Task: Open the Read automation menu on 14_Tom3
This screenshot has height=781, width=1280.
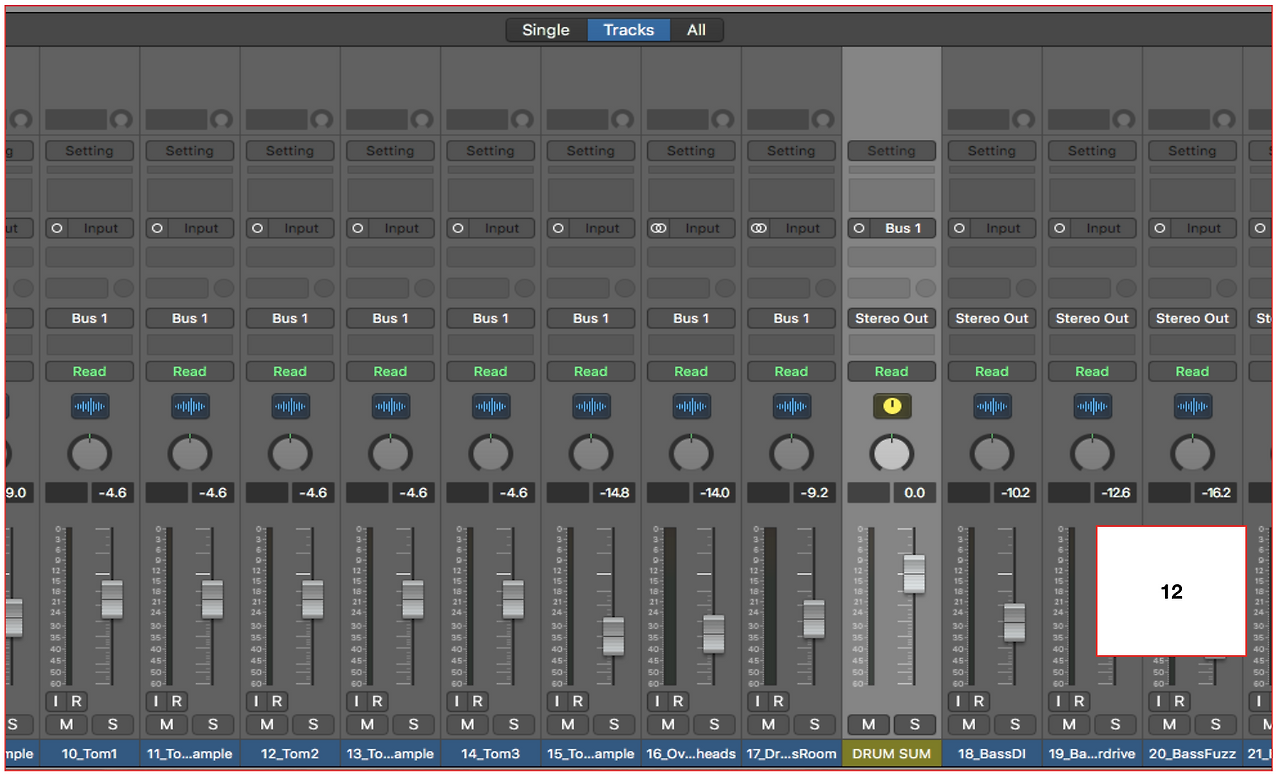Action: (x=491, y=371)
